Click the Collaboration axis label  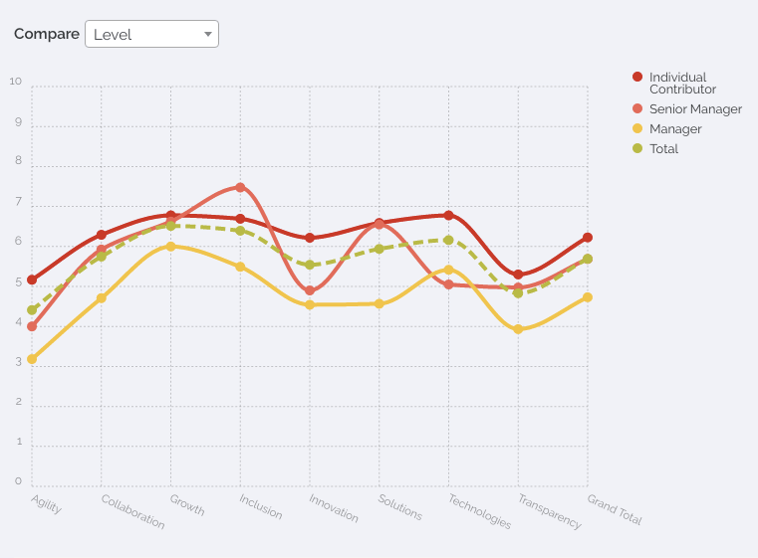tap(133, 511)
